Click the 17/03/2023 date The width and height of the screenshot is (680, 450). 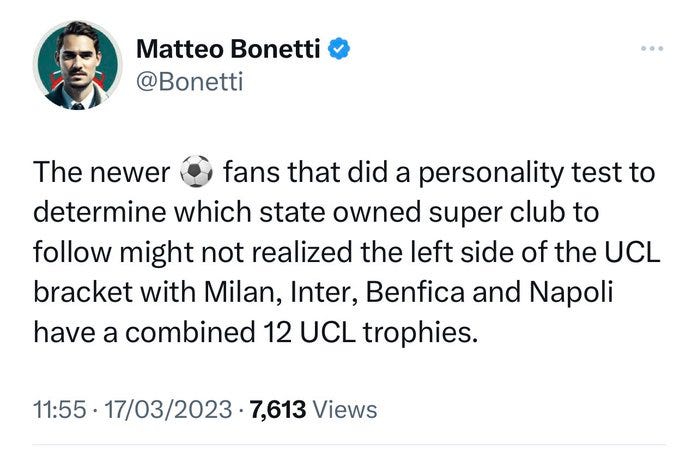point(169,409)
